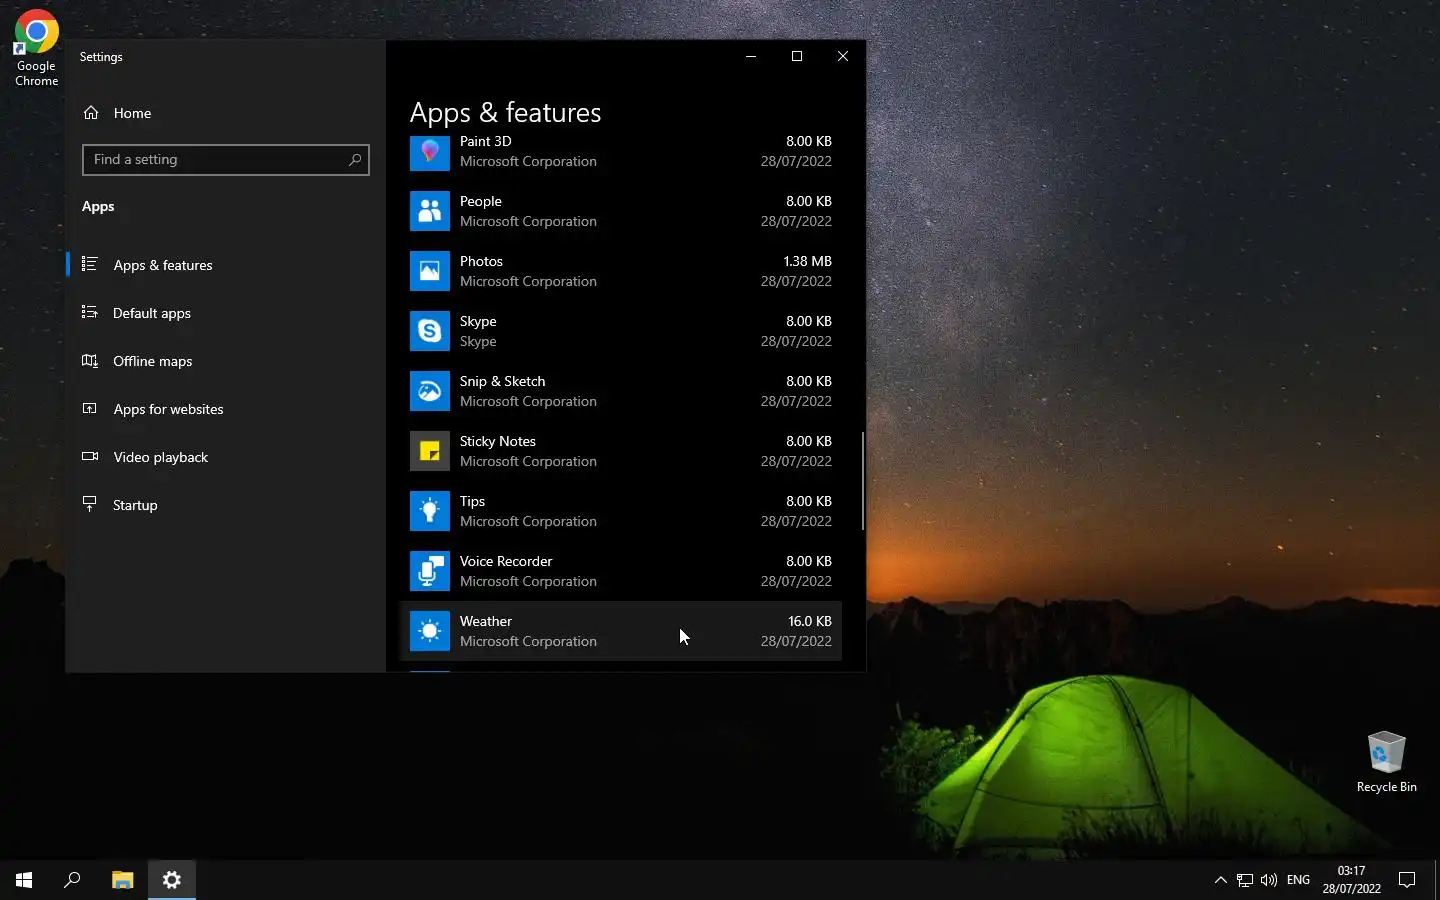Open the Google Chrome desktop shortcut
Image resolution: width=1440 pixels, height=900 pixels.
pos(36,48)
